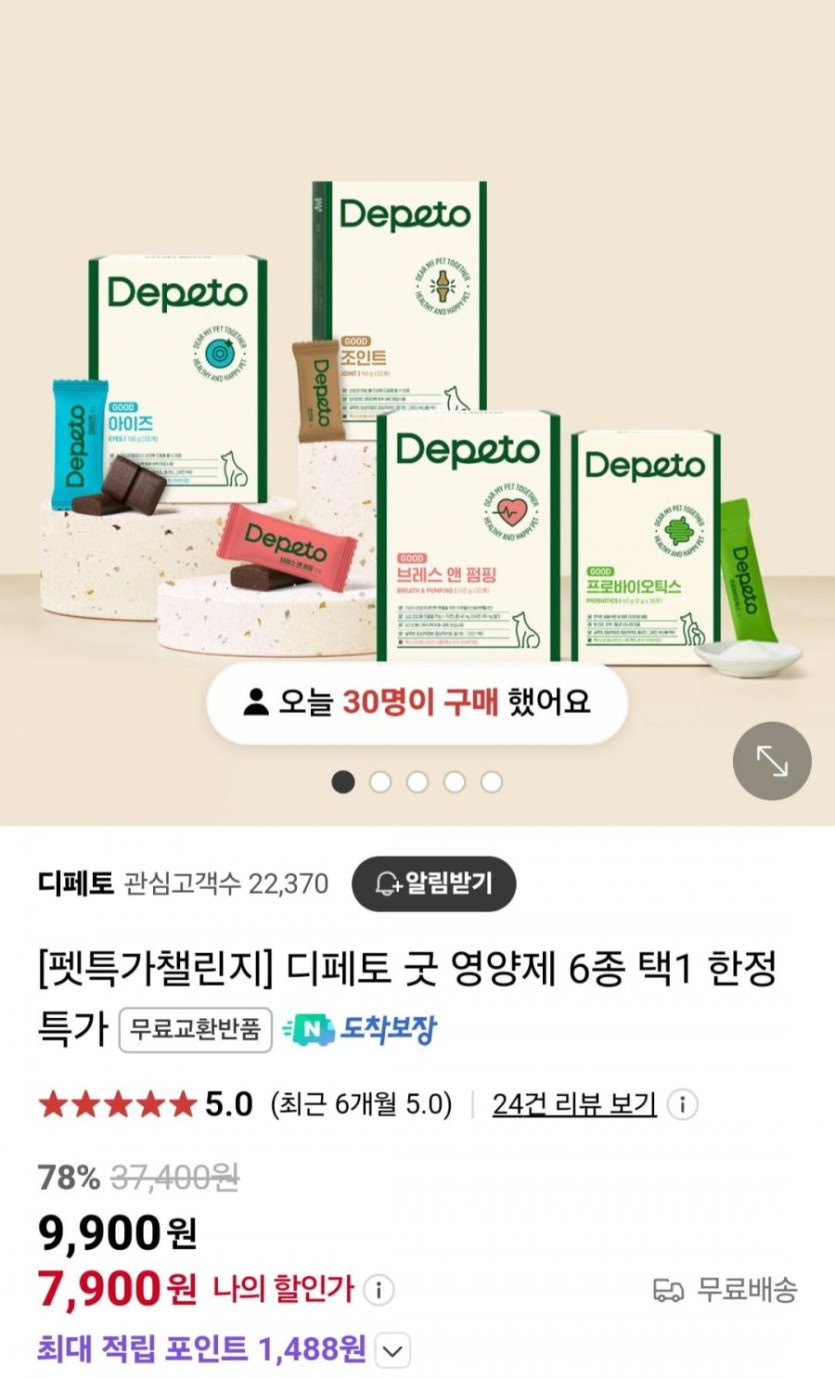Tap the five-star rating icons
Image resolution: width=835 pixels, height=1379 pixels.
point(117,1105)
